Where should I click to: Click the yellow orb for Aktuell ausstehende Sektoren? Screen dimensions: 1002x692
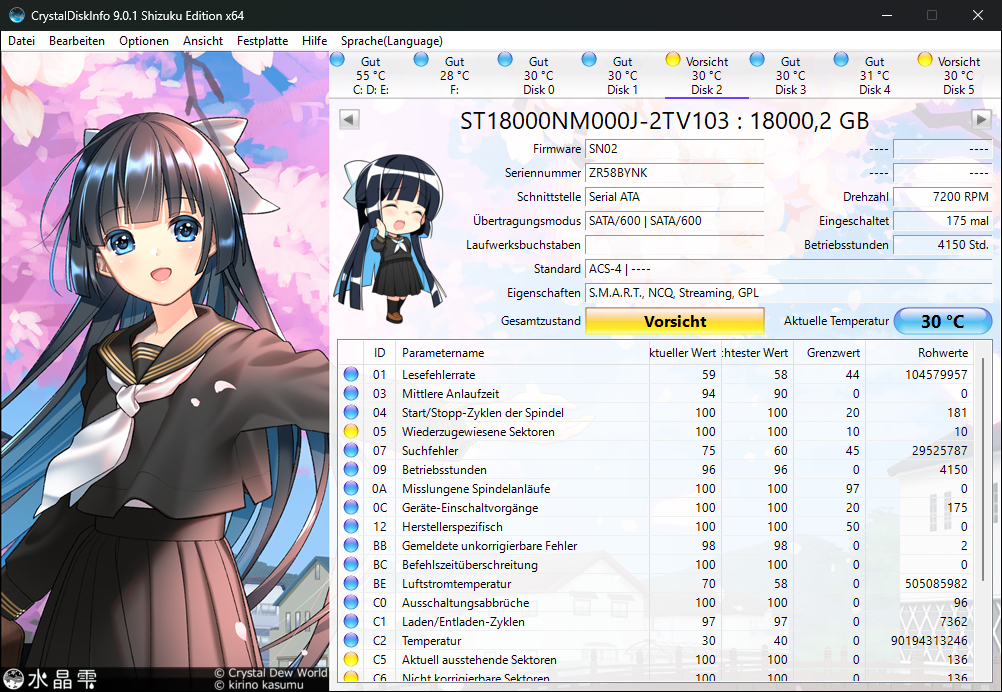(351, 659)
